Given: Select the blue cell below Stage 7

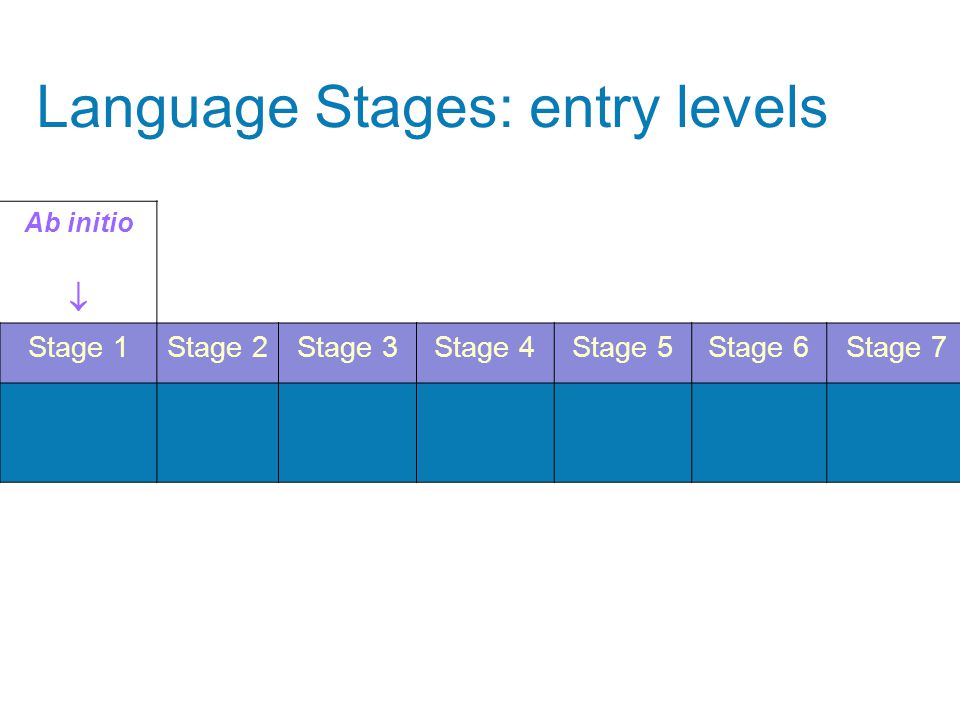Looking at the screenshot, I should point(893,433).
